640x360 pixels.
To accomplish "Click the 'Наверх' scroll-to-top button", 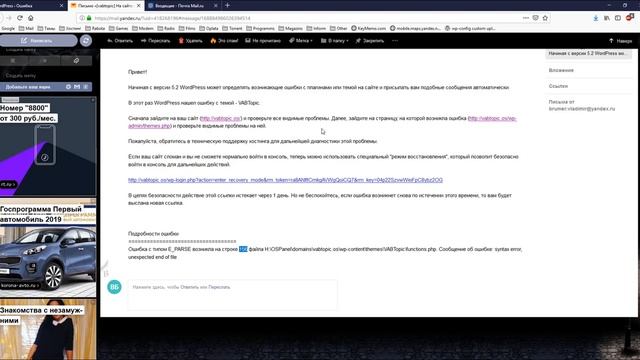I will [620, 41].
